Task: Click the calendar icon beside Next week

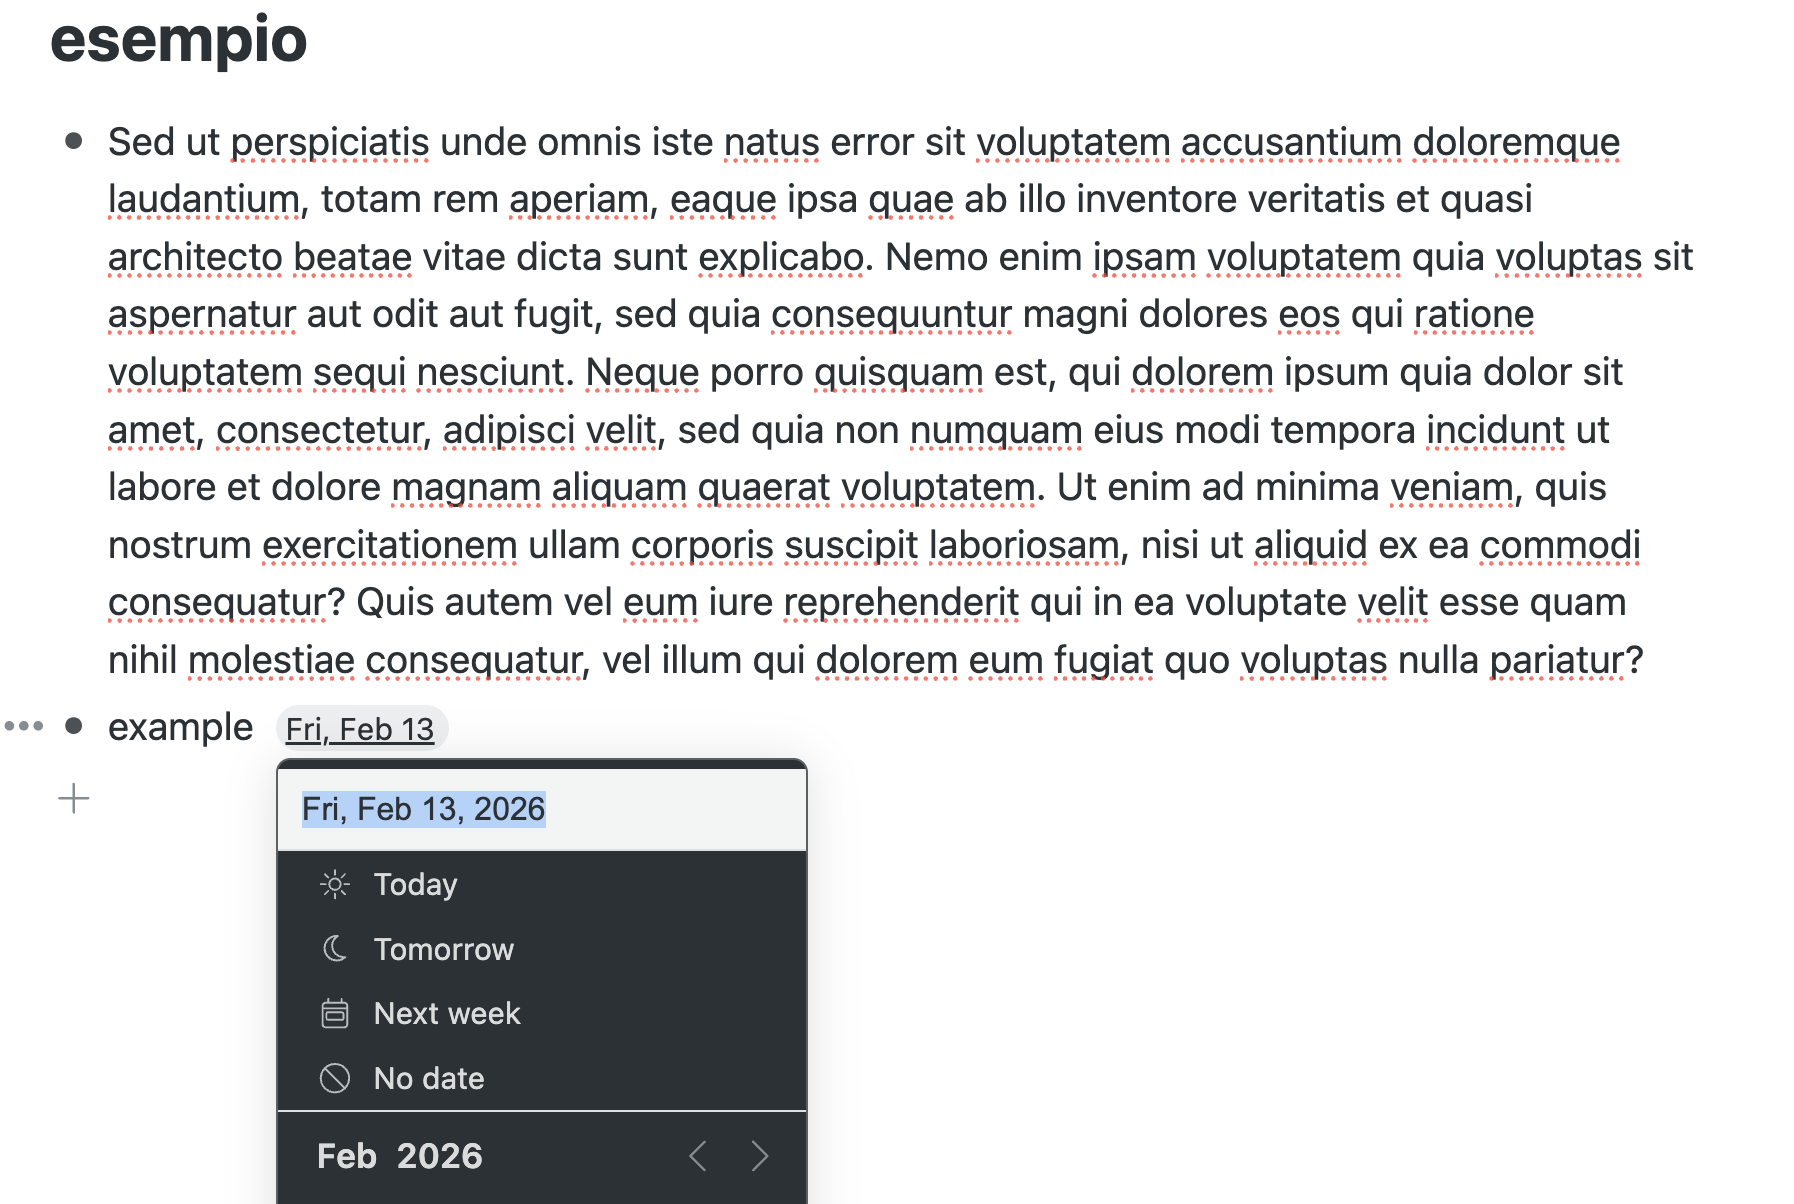Action: 335,1013
